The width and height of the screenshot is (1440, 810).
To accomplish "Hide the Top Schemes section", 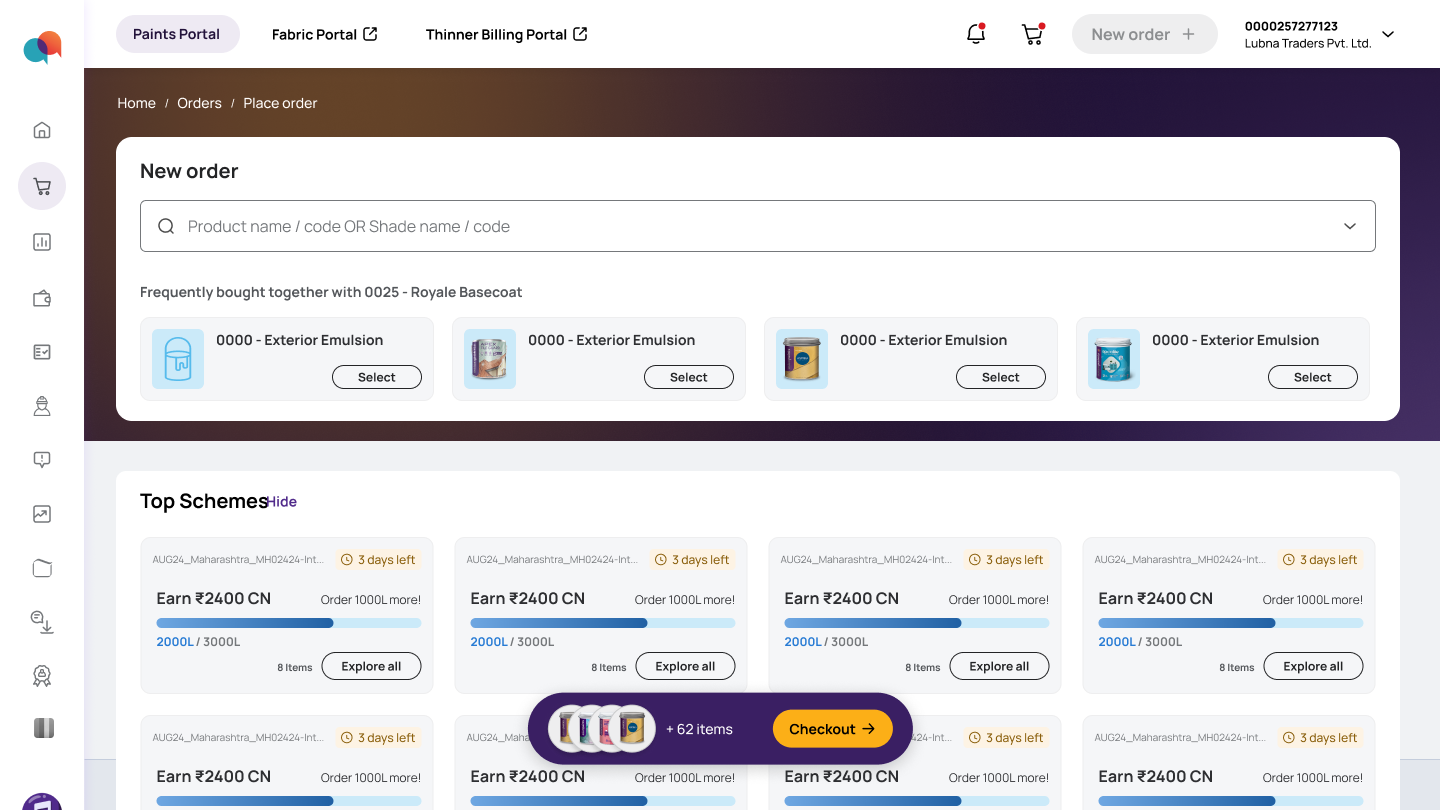I will tap(282, 502).
